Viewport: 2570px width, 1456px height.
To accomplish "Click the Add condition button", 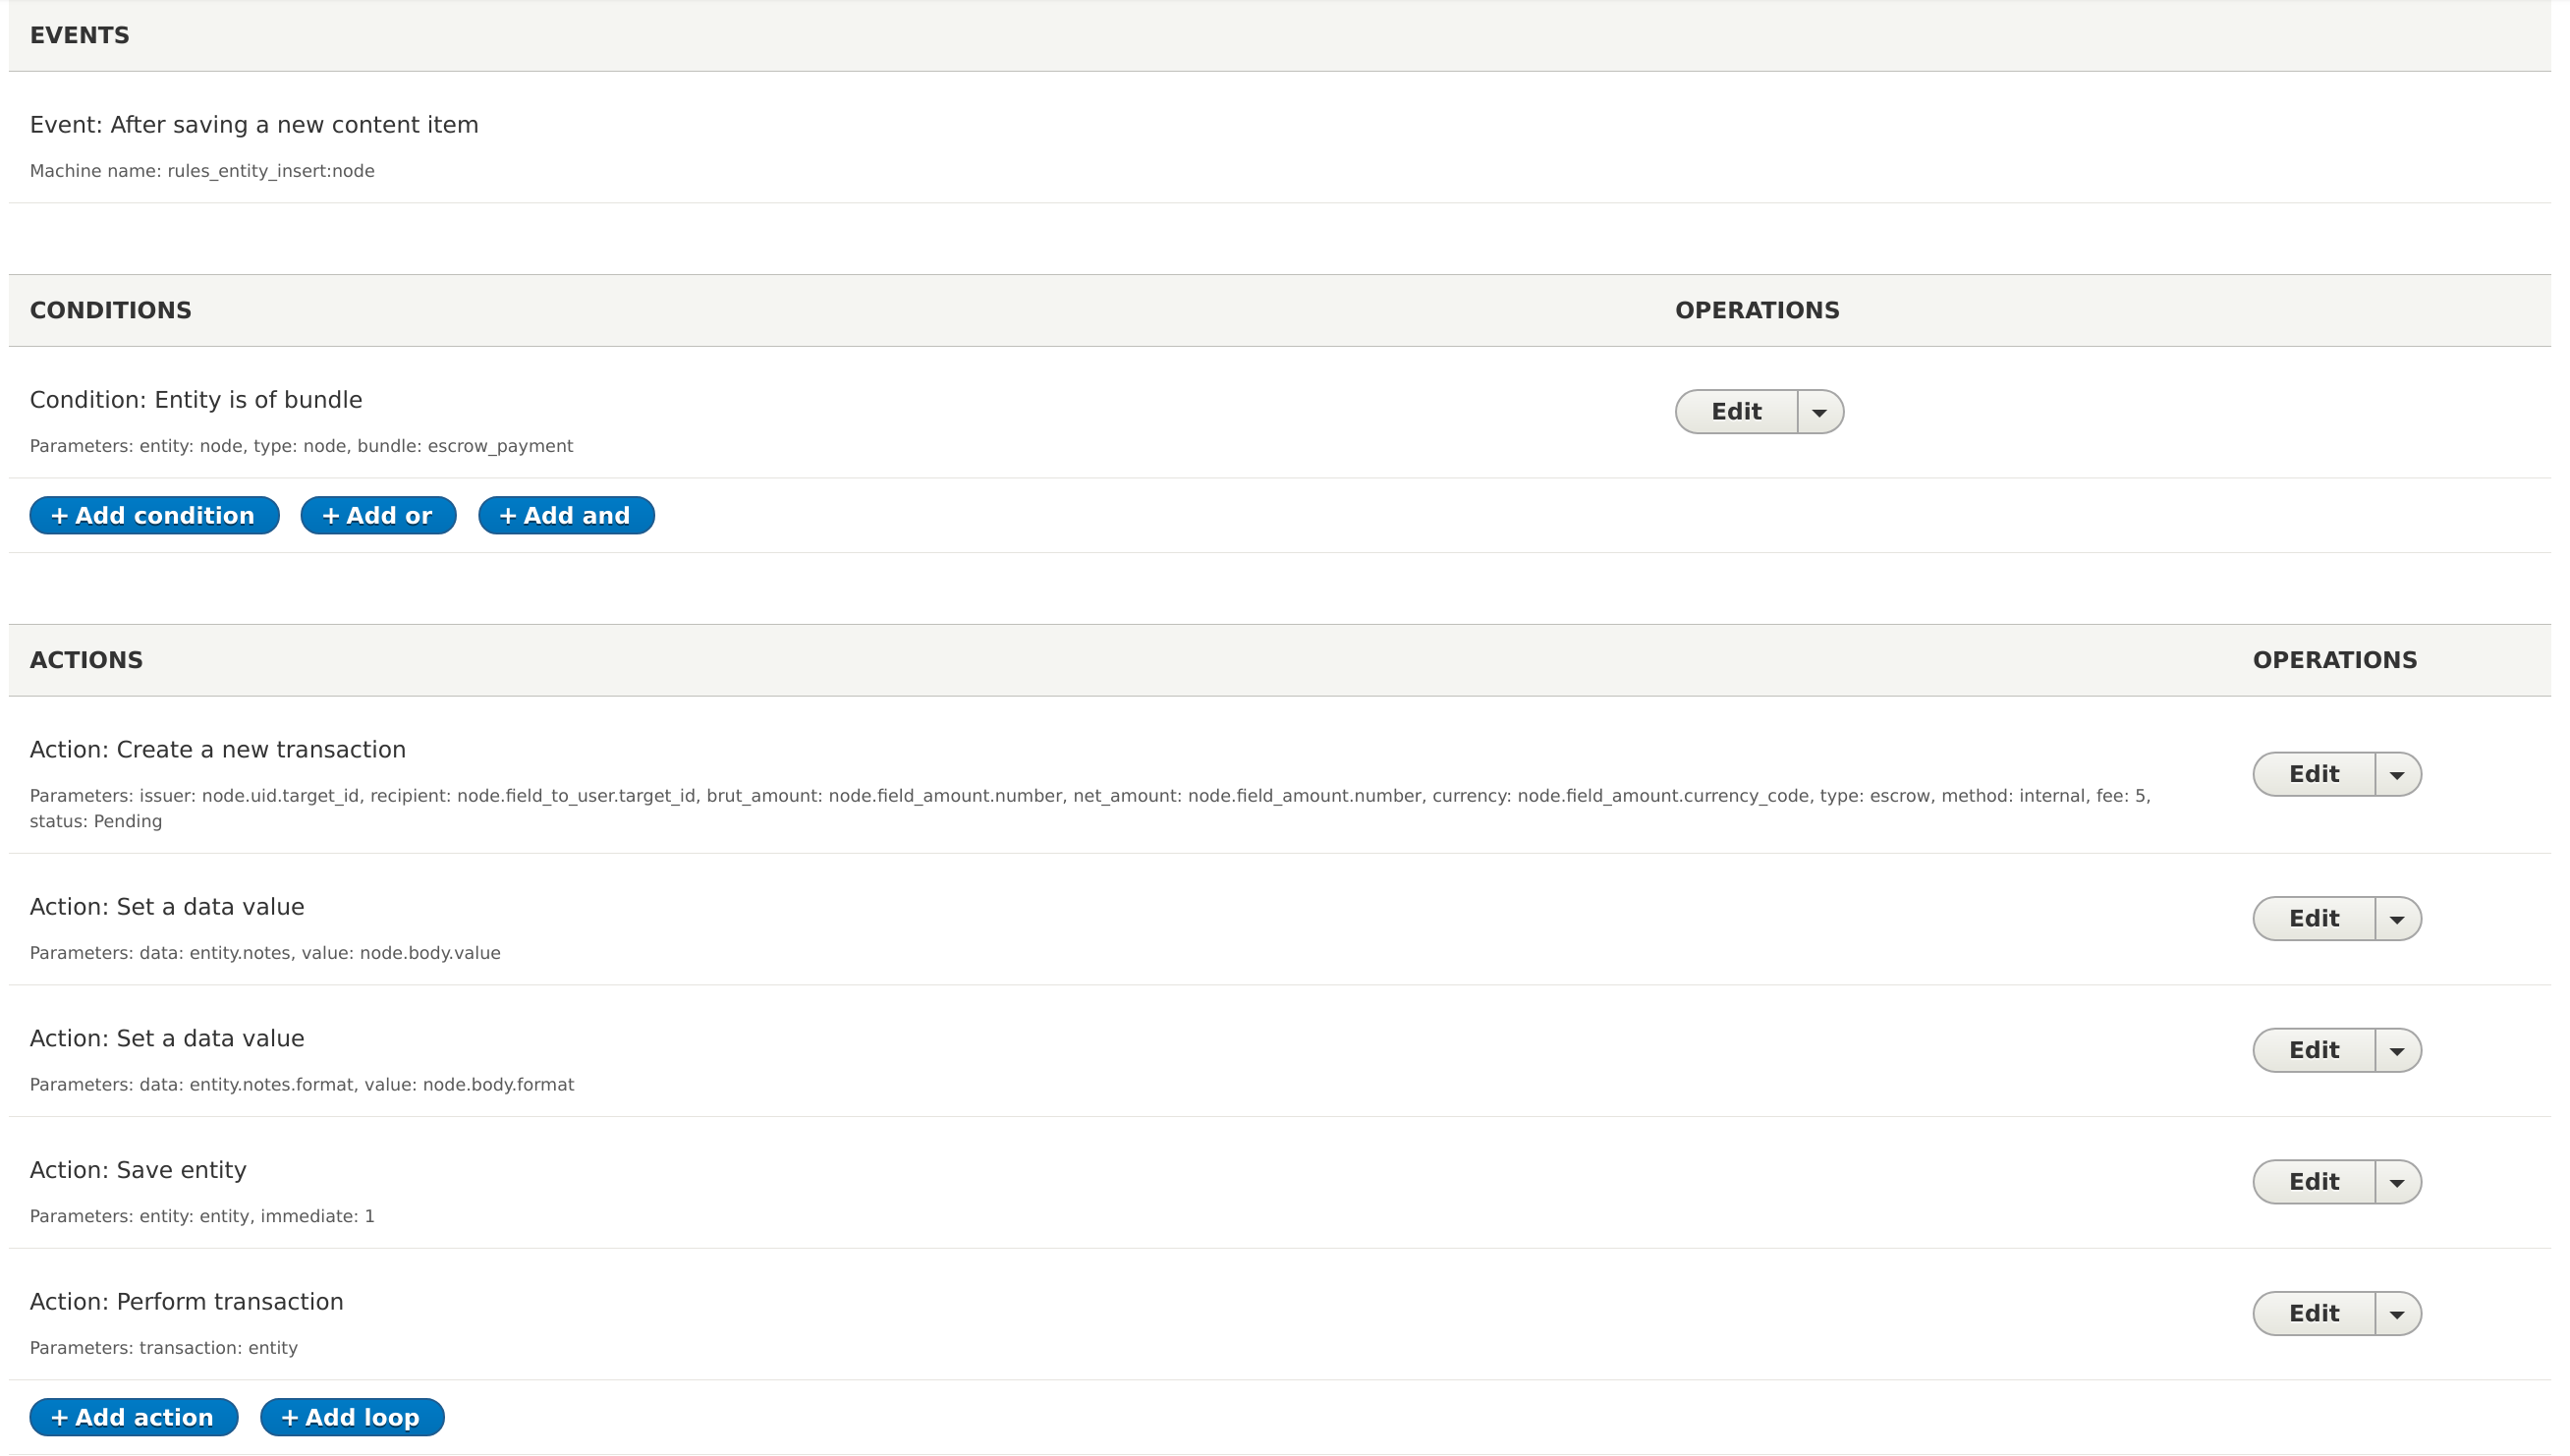I will pyautogui.click(x=154, y=515).
